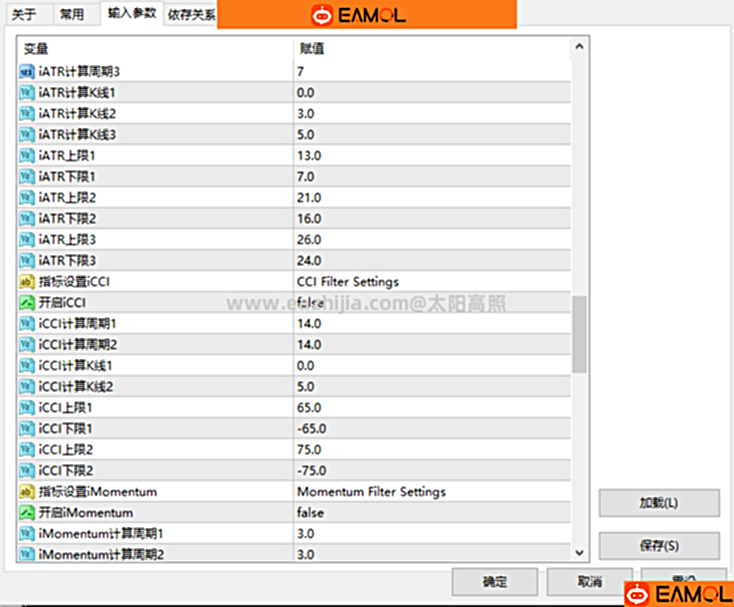Select the icon next to iATR上限1
734x607 pixels.
27,156
